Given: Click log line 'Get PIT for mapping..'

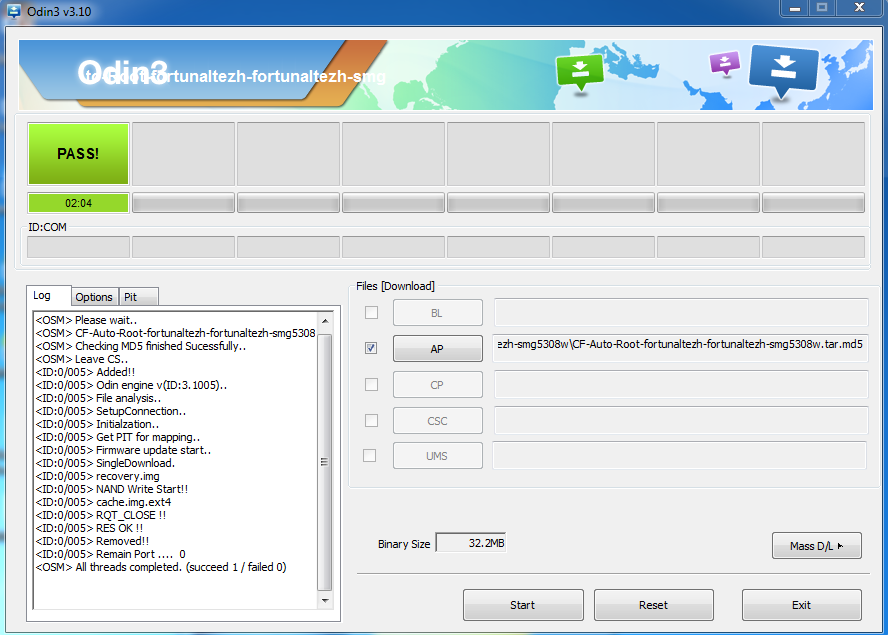Looking at the screenshot, I should tap(118, 437).
